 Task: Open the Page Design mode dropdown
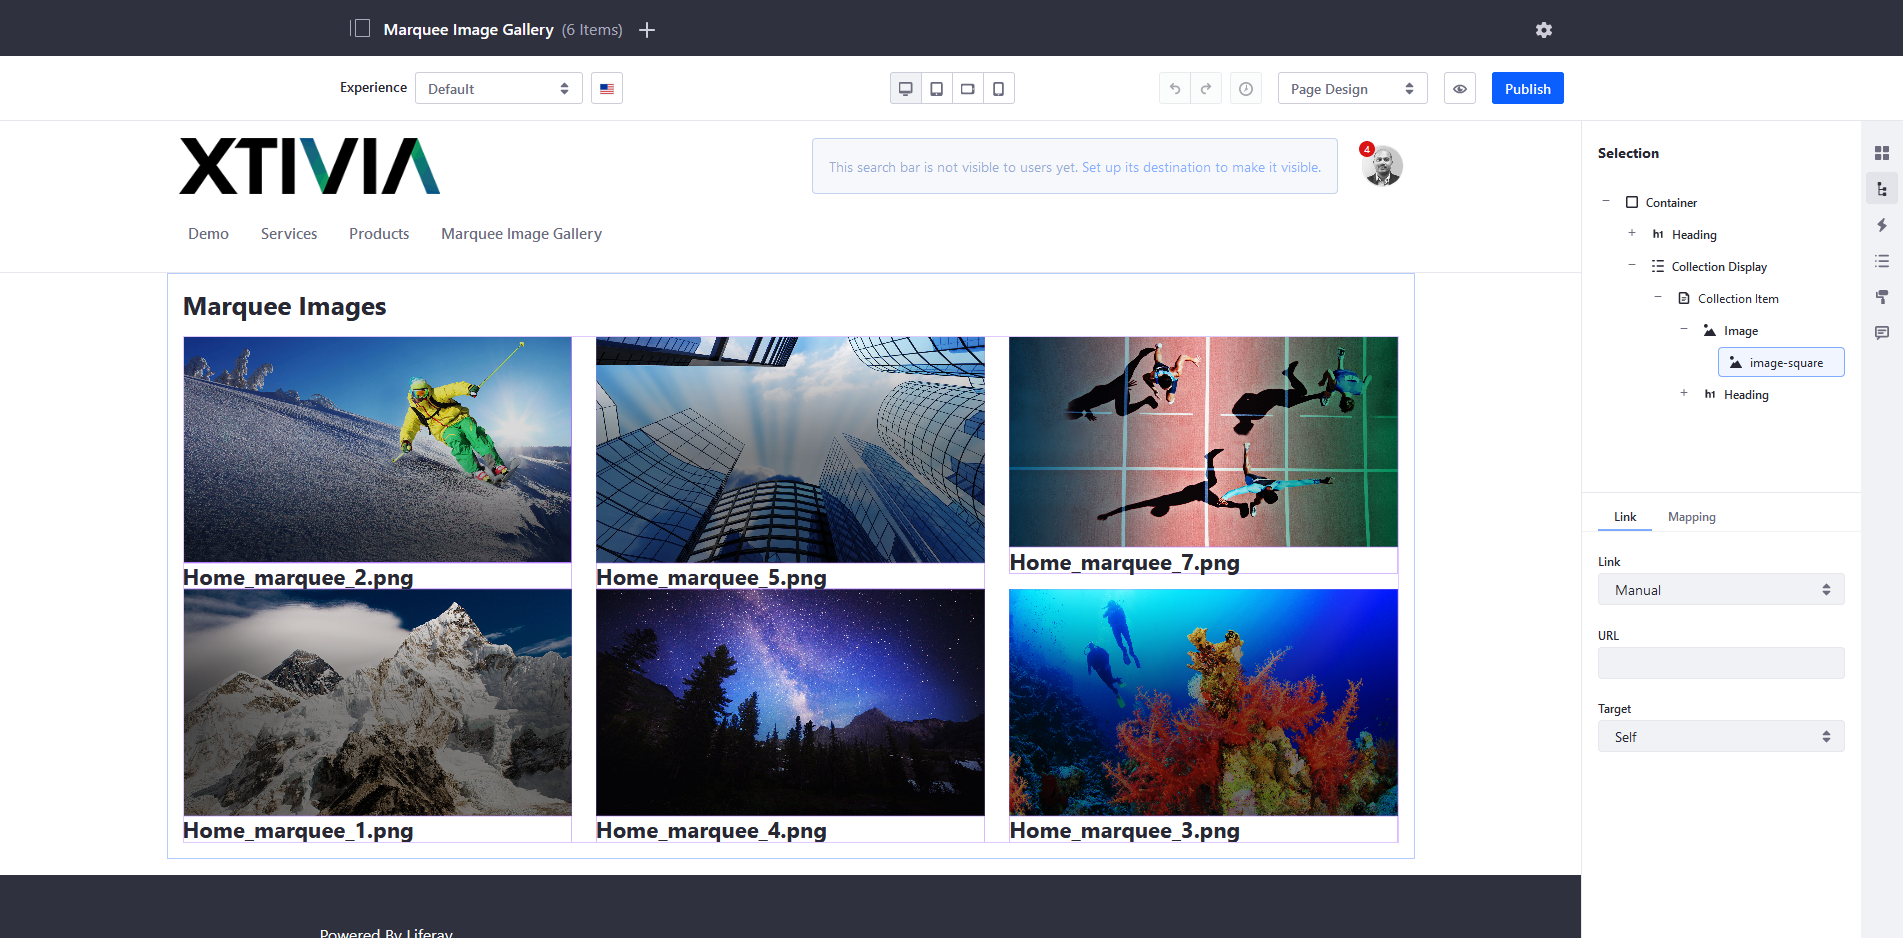click(1351, 89)
